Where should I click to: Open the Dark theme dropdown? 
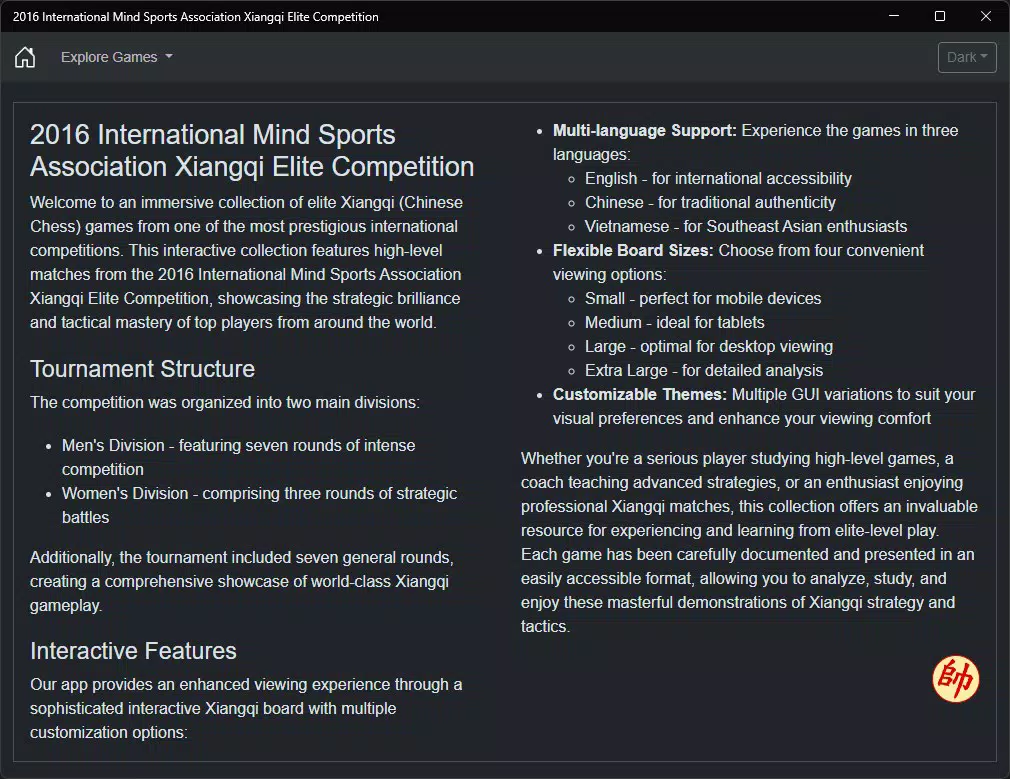point(967,57)
